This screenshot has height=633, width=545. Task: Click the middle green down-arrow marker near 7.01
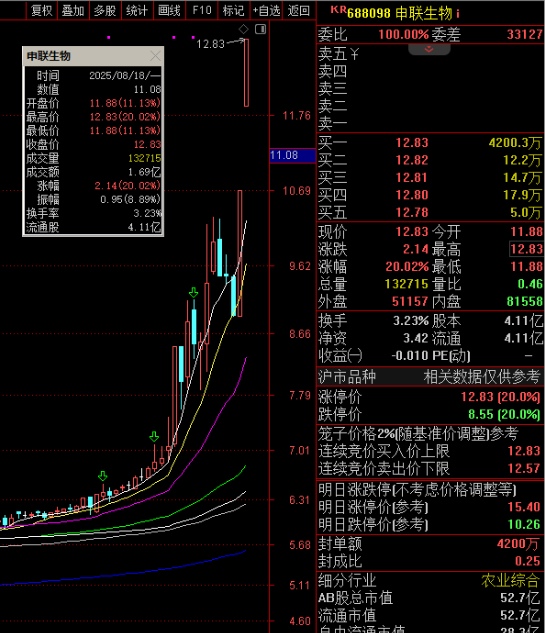point(154,436)
